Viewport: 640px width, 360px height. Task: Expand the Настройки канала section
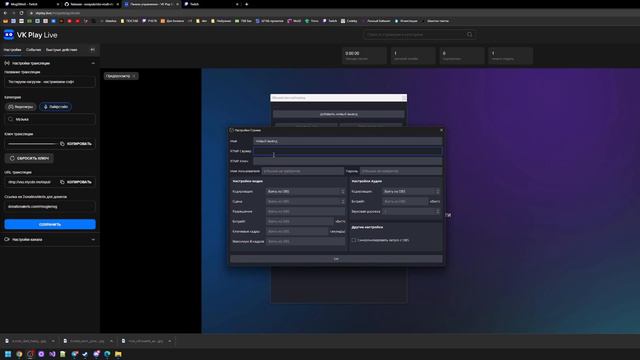pyautogui.click(x=93, y=240)
